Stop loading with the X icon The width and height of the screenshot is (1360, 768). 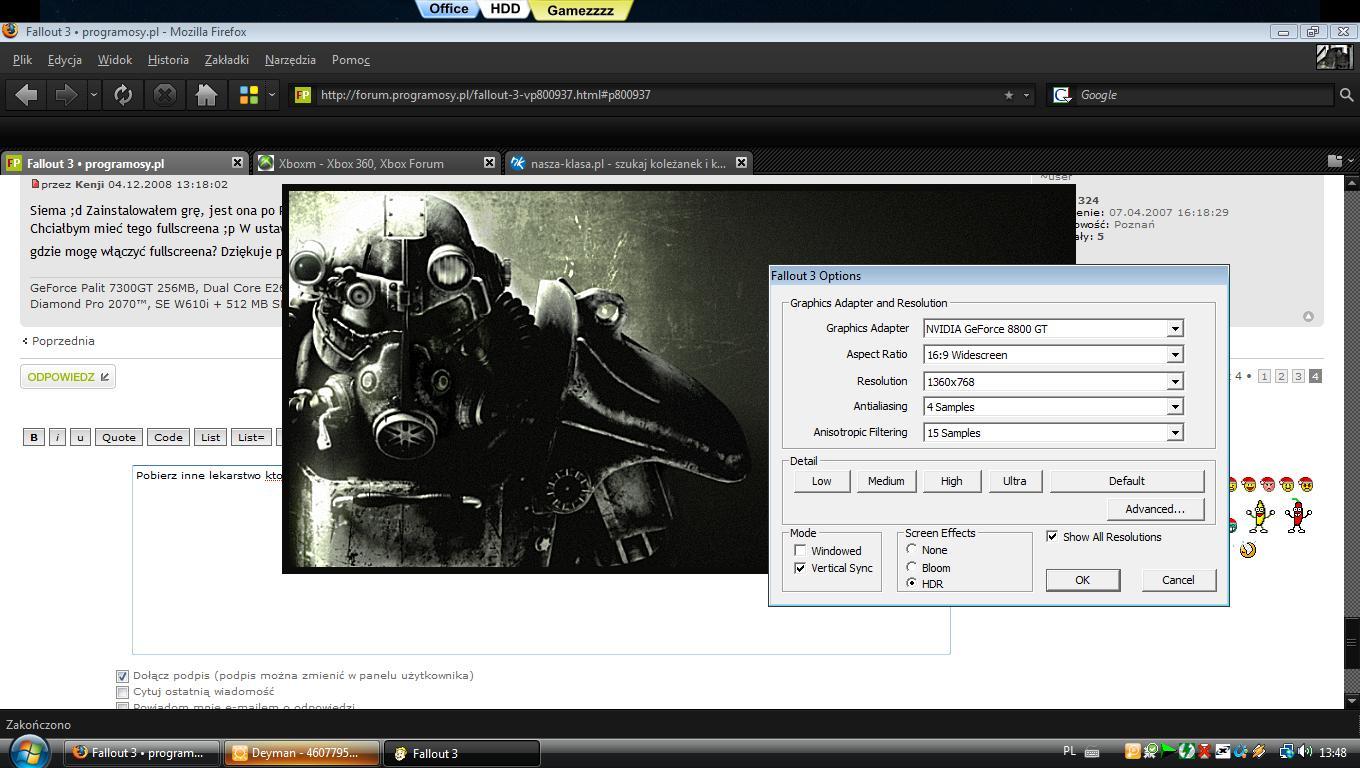[165, 95]
